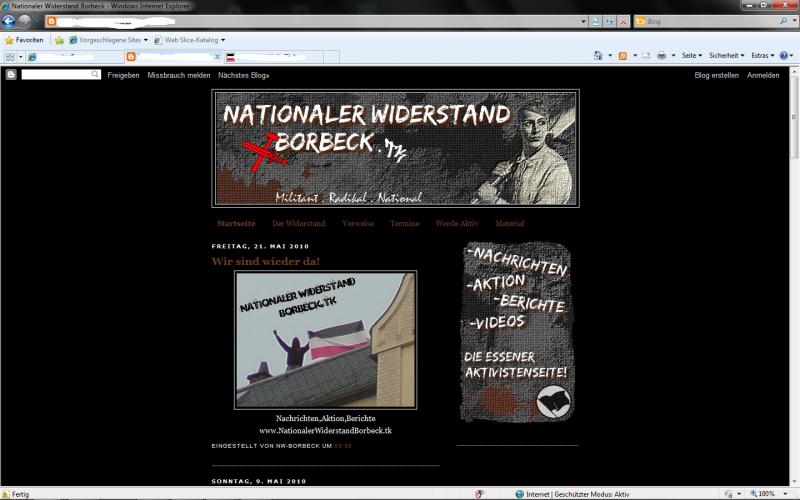Click the magnifier icon in Bing search box
Image resolution: width=800 pixels, height=500 pixels.
pos(783,21)
